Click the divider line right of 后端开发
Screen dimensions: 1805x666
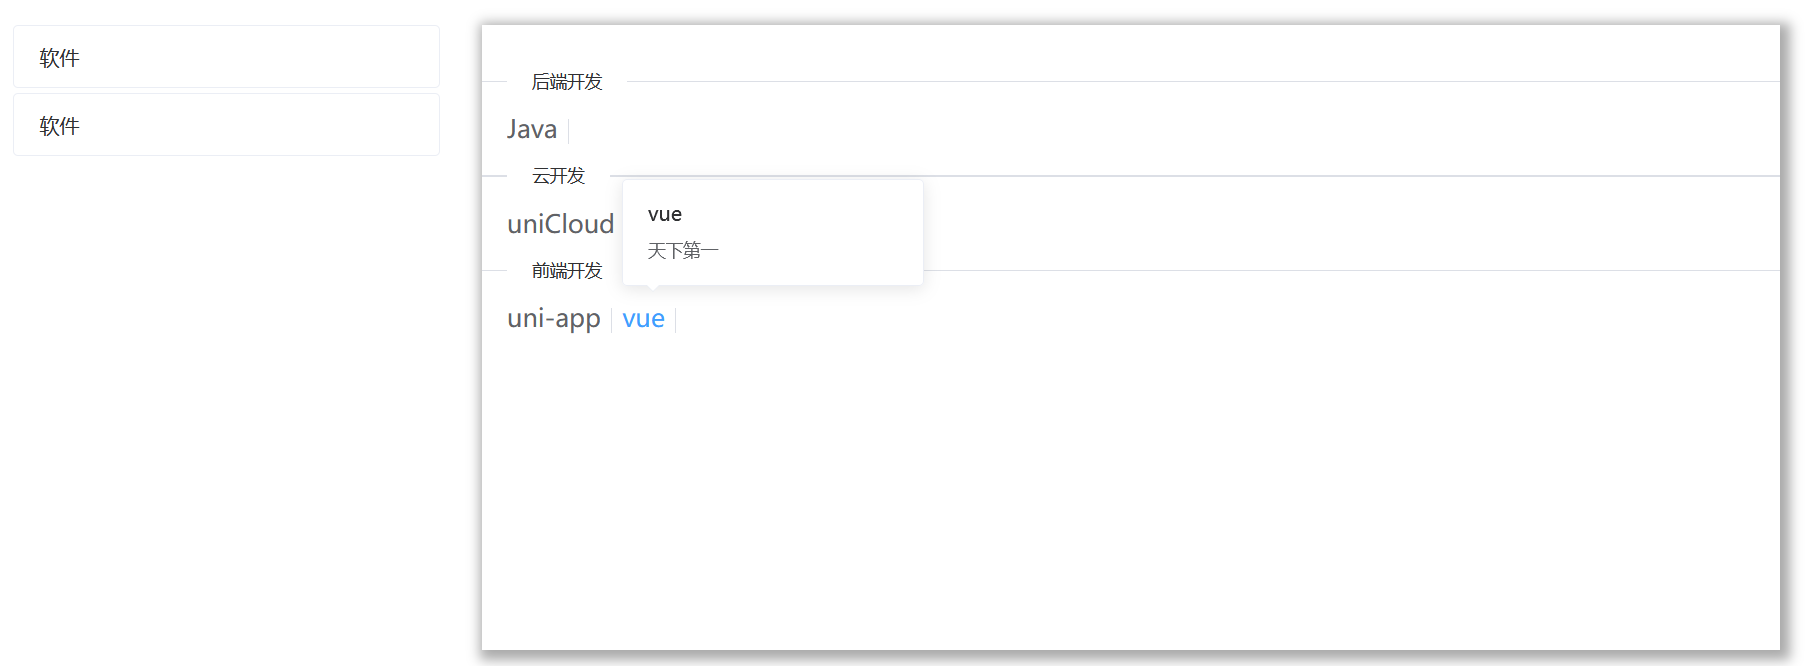(1200, 82)
